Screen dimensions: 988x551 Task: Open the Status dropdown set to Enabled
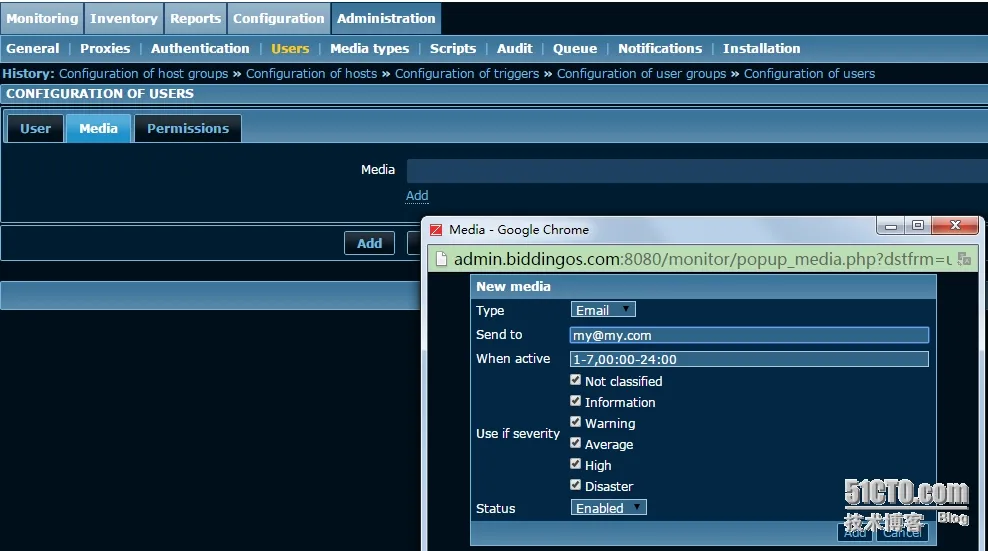pyautogui.click(x=609, y=508)
